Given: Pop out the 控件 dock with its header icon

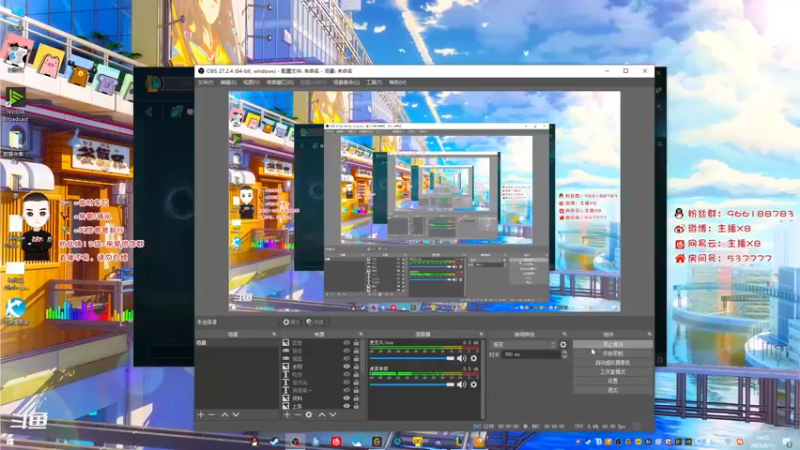Looking at the screenshot, I should tap(649, 334).
